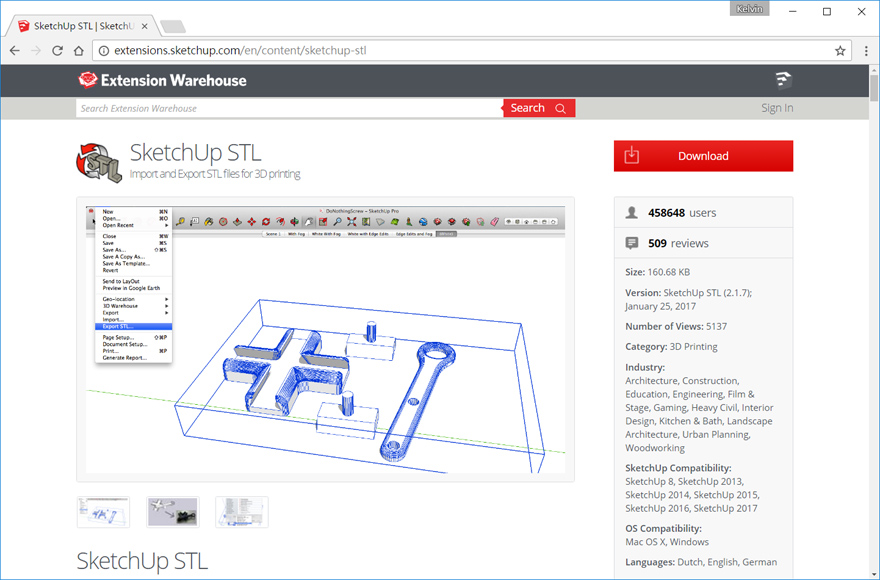Click the 3D Printing category link
This screenshot has width=880, height=580.
(694, 346)
